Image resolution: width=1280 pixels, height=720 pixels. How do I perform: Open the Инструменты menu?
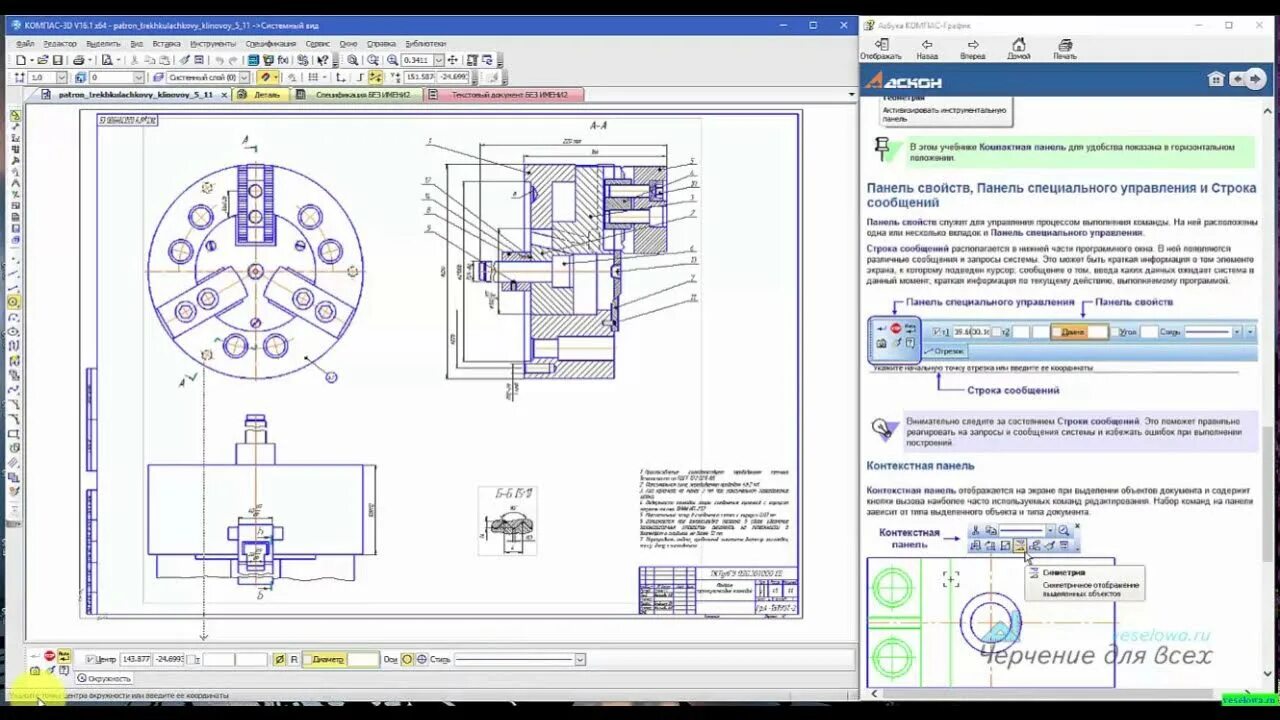click(x=213, y=44)
